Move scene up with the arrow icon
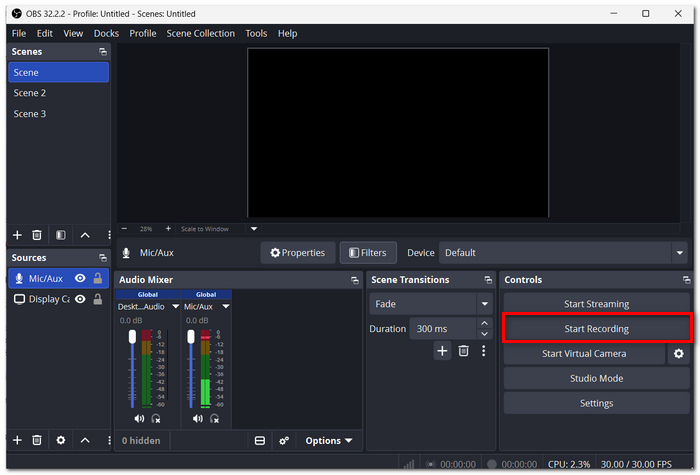 85,235
